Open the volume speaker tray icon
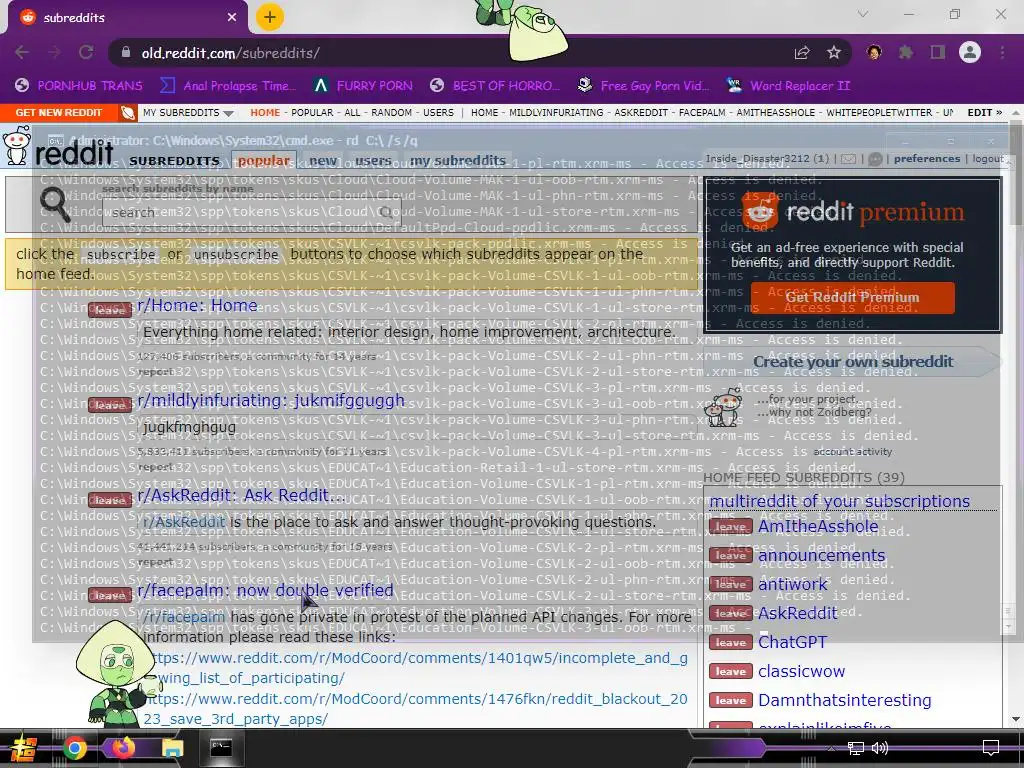 [880, 748]
